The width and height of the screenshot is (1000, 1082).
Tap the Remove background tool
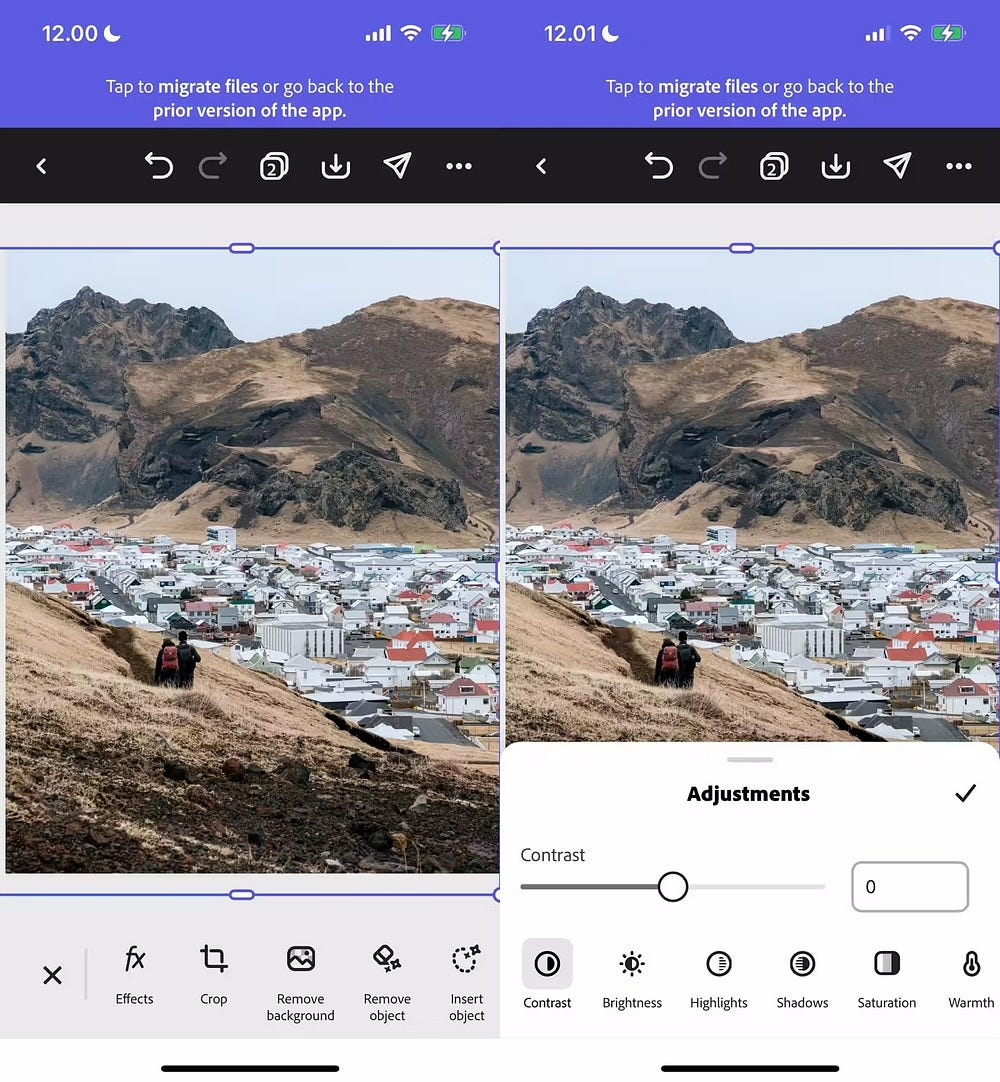point(300,983)
